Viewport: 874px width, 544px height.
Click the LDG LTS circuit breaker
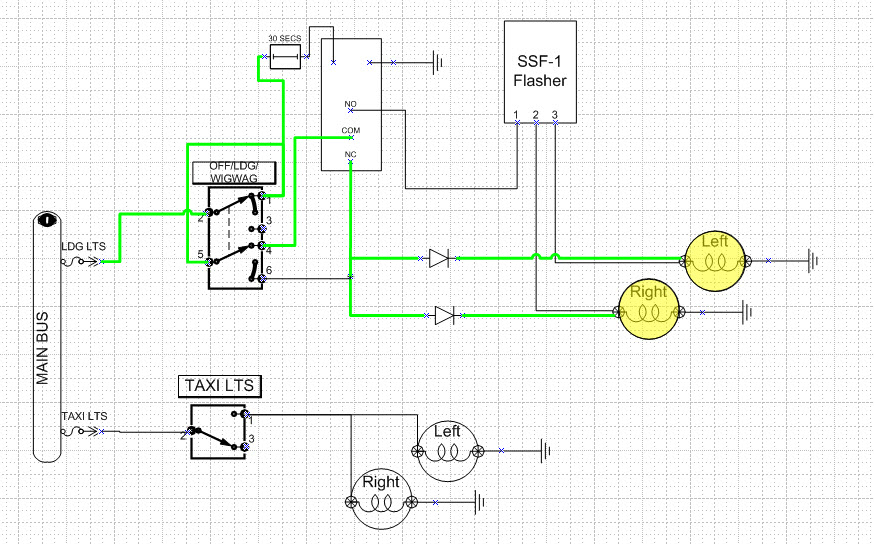coord(80,262)
